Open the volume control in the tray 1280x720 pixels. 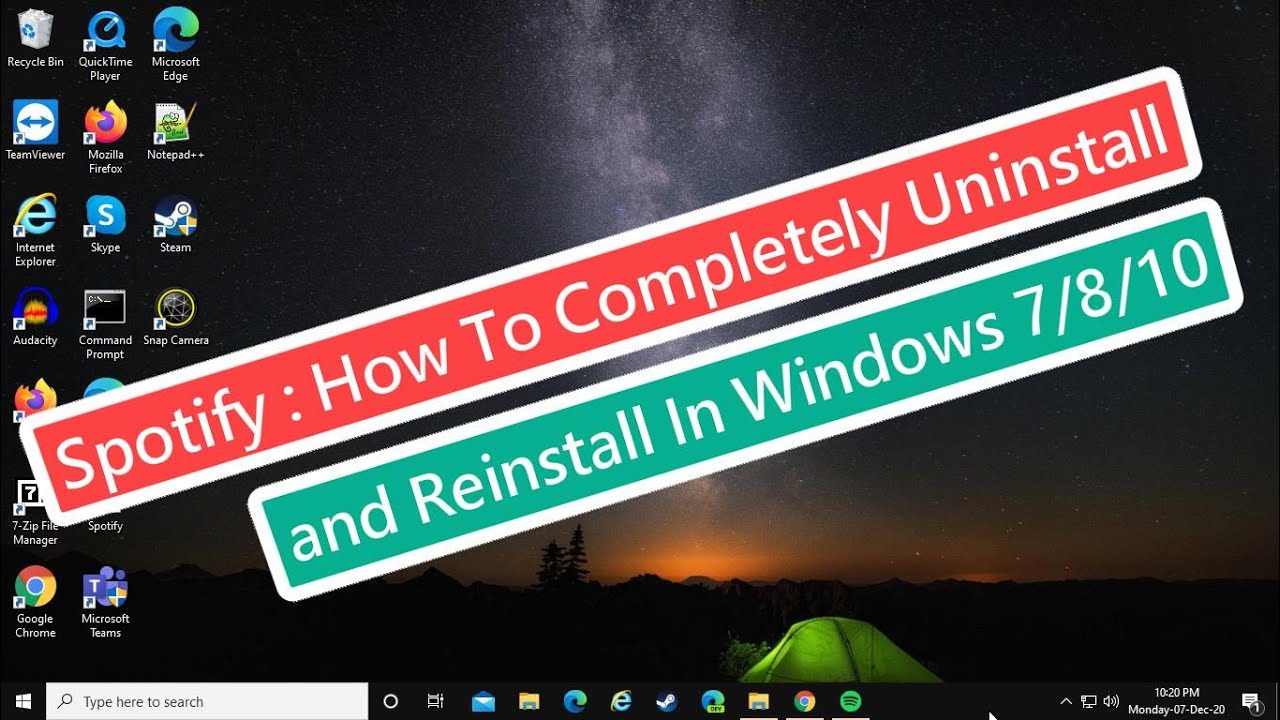point(1111,701)
